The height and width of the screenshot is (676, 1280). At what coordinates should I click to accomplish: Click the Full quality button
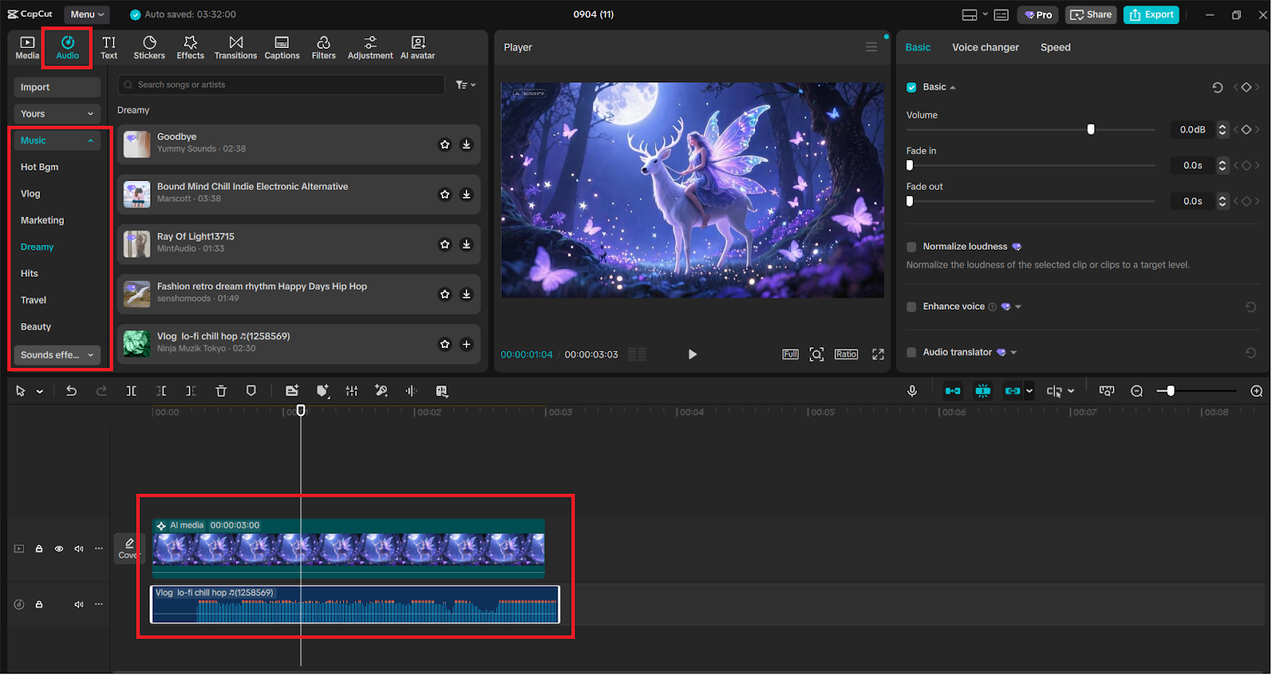(x=790, y=354)
